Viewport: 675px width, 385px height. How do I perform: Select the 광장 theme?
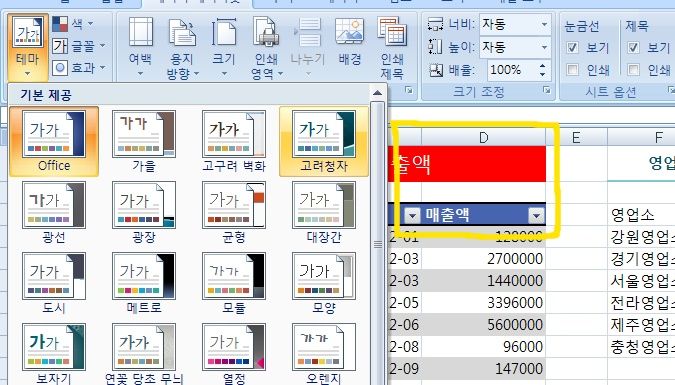[144, 212]
